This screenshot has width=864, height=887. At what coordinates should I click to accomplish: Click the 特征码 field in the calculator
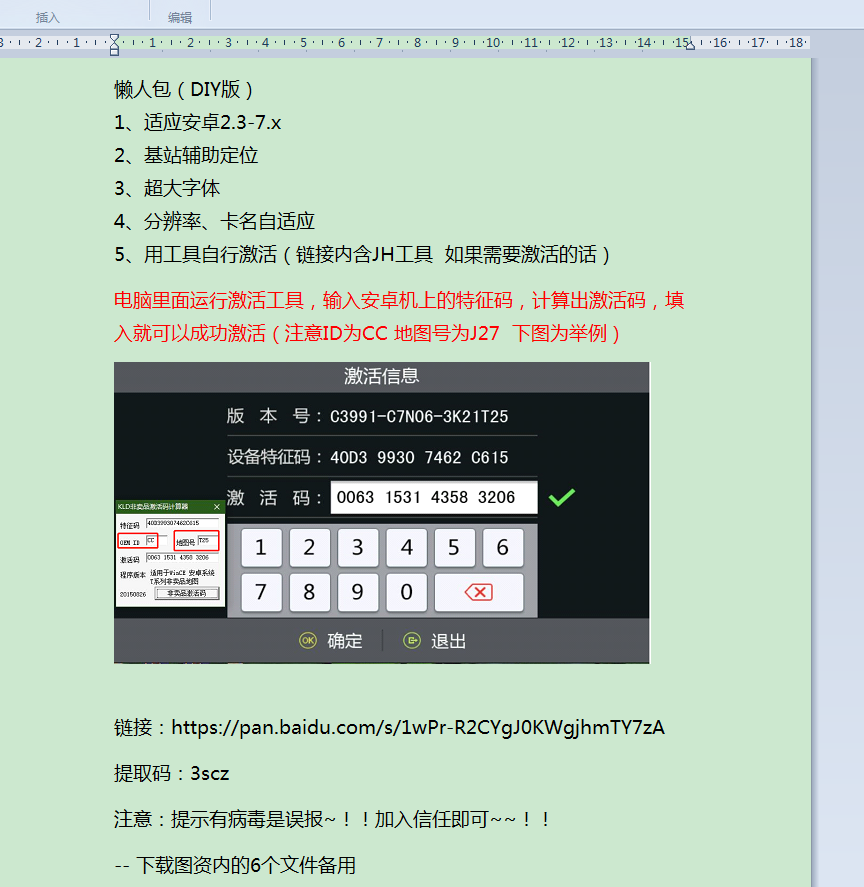click(x=181, y=523)
